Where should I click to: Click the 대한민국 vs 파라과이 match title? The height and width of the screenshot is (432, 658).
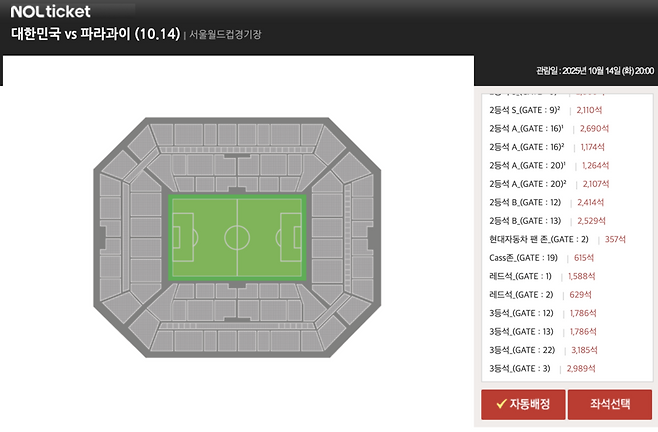[95, 34]
